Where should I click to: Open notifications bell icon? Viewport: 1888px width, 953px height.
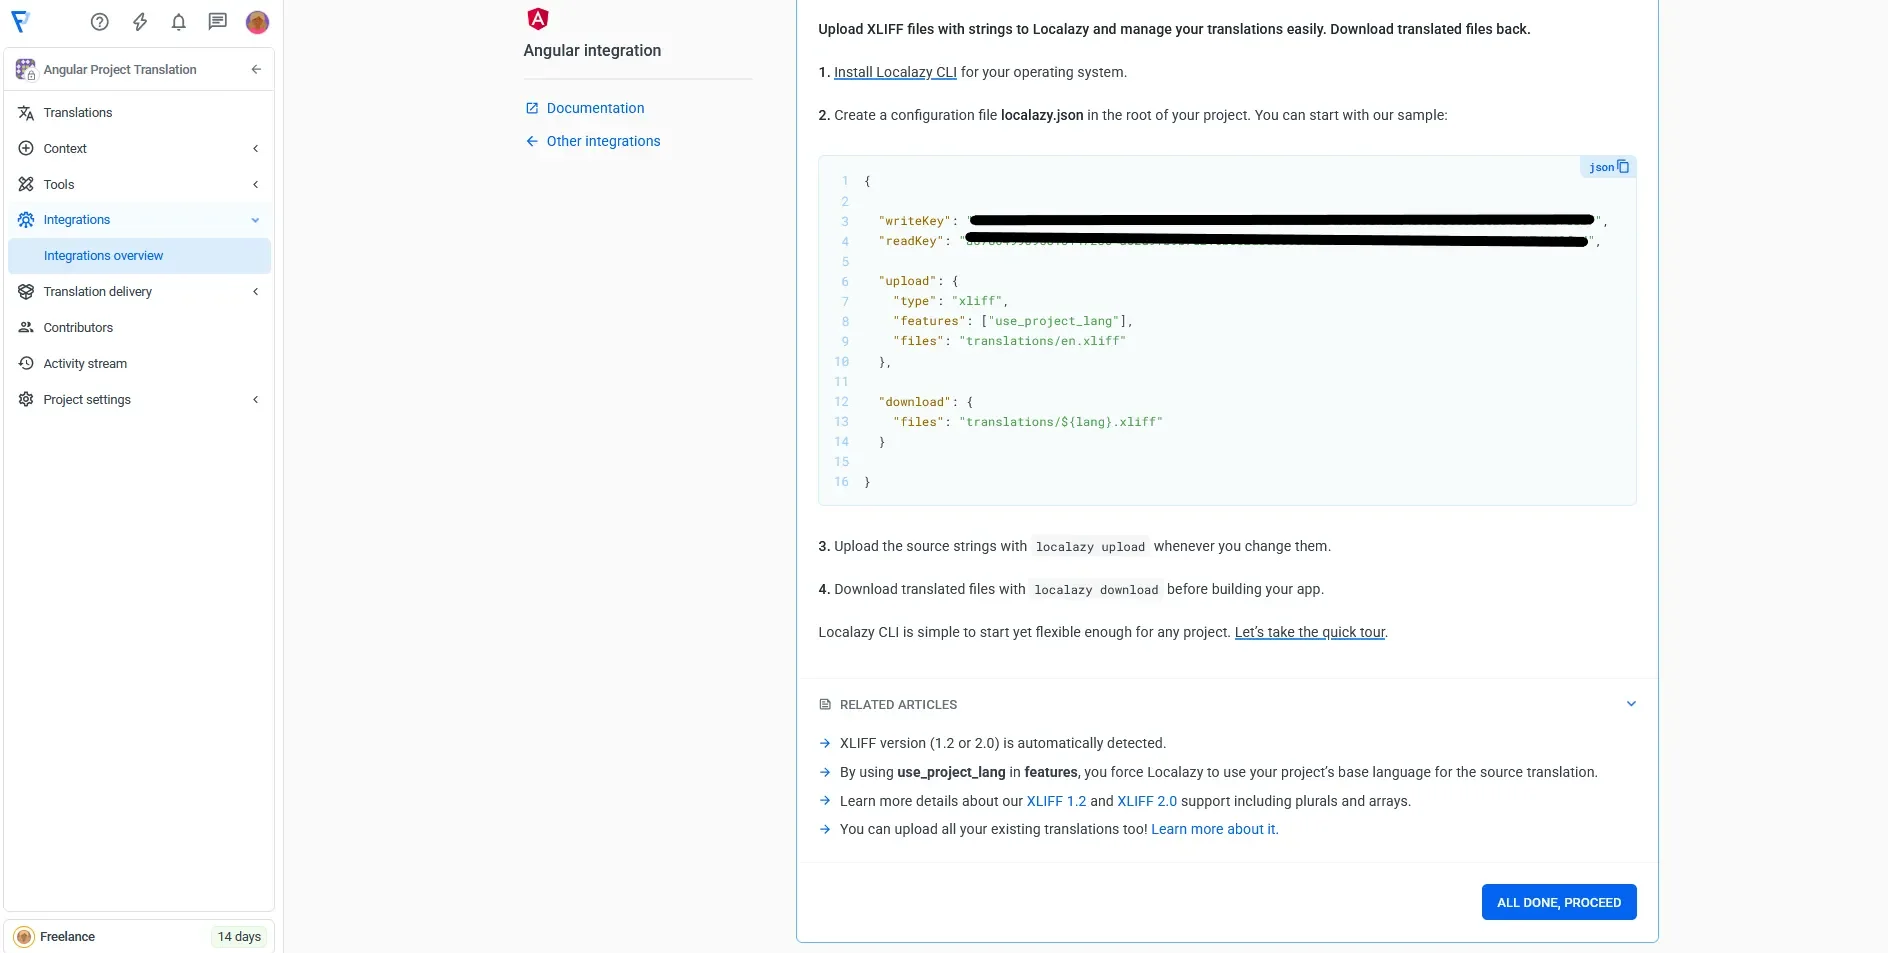[x=178, y=22]
